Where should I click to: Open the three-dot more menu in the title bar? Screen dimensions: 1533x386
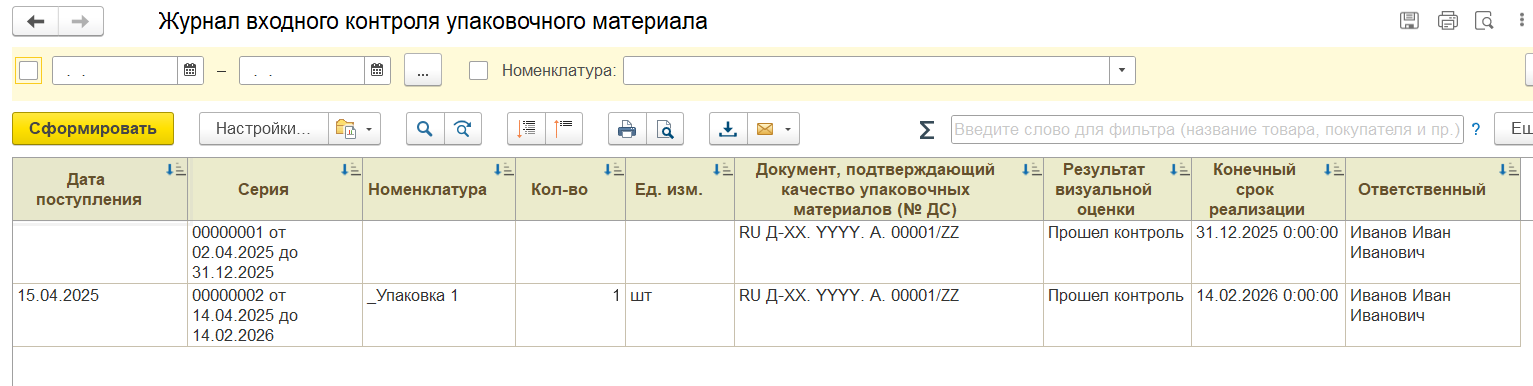[x=1521, y=21]
